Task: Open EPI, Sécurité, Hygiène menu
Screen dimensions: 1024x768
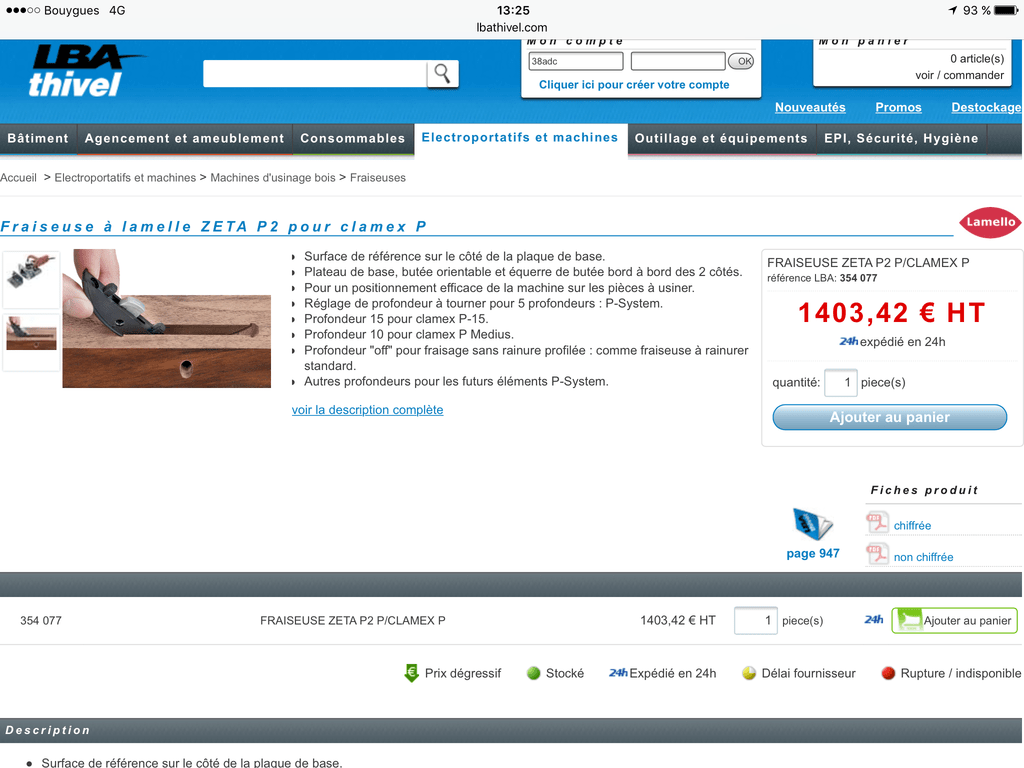Action: point(901,138)
